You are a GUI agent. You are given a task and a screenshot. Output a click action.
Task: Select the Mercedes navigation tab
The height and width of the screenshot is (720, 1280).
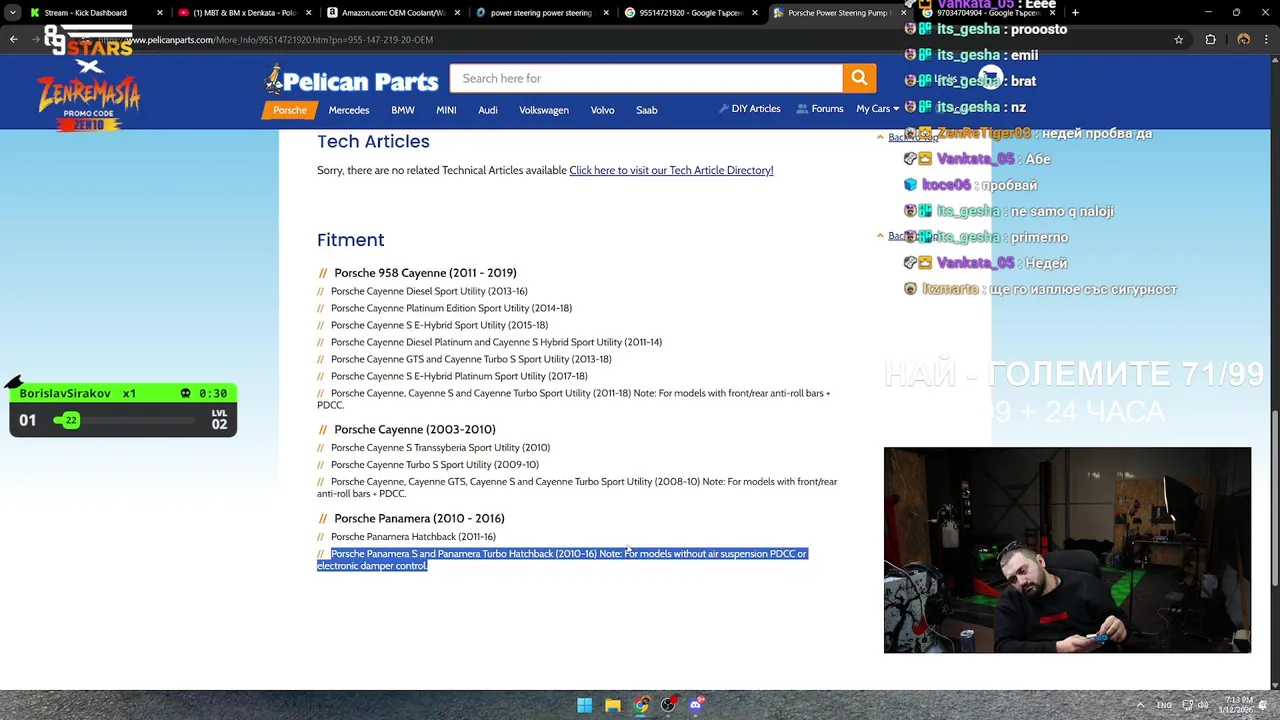[349, 110]
